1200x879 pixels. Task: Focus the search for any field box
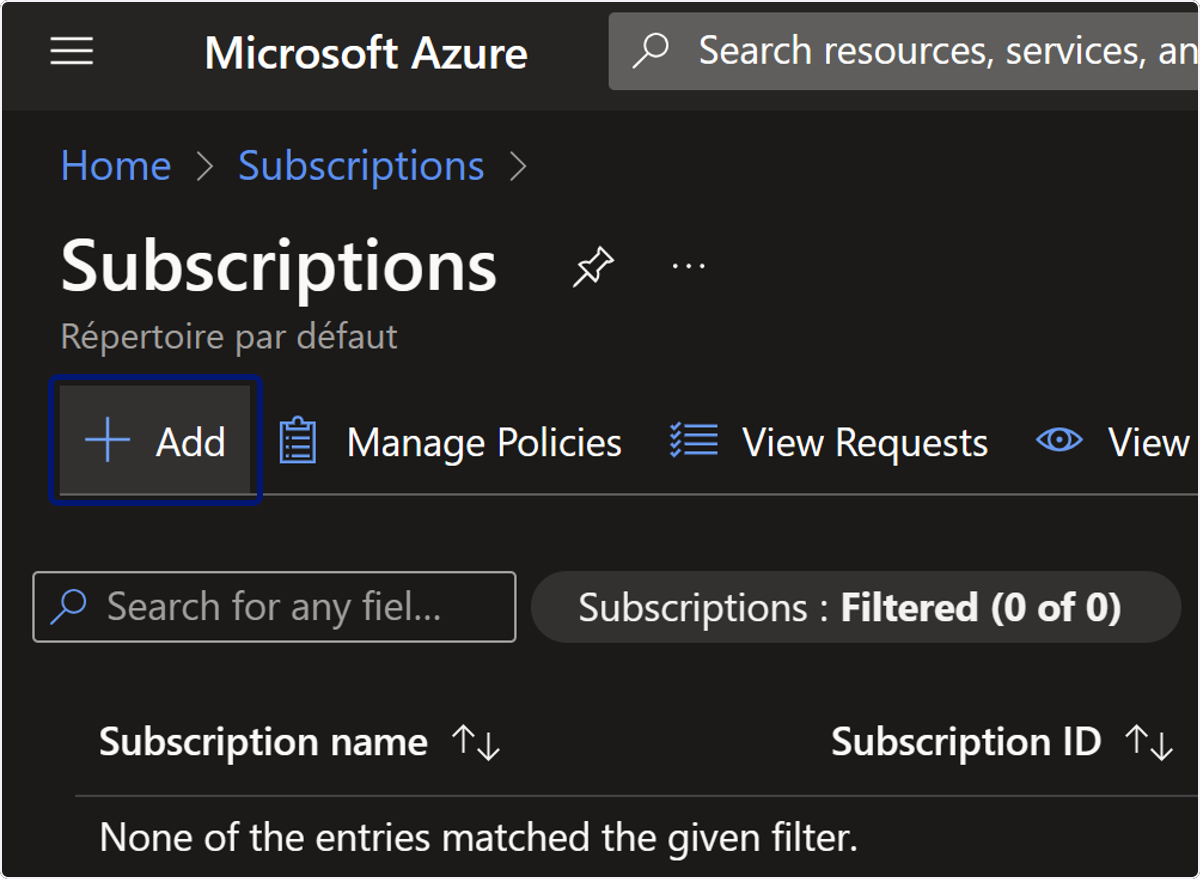click(x=275, y=607)
